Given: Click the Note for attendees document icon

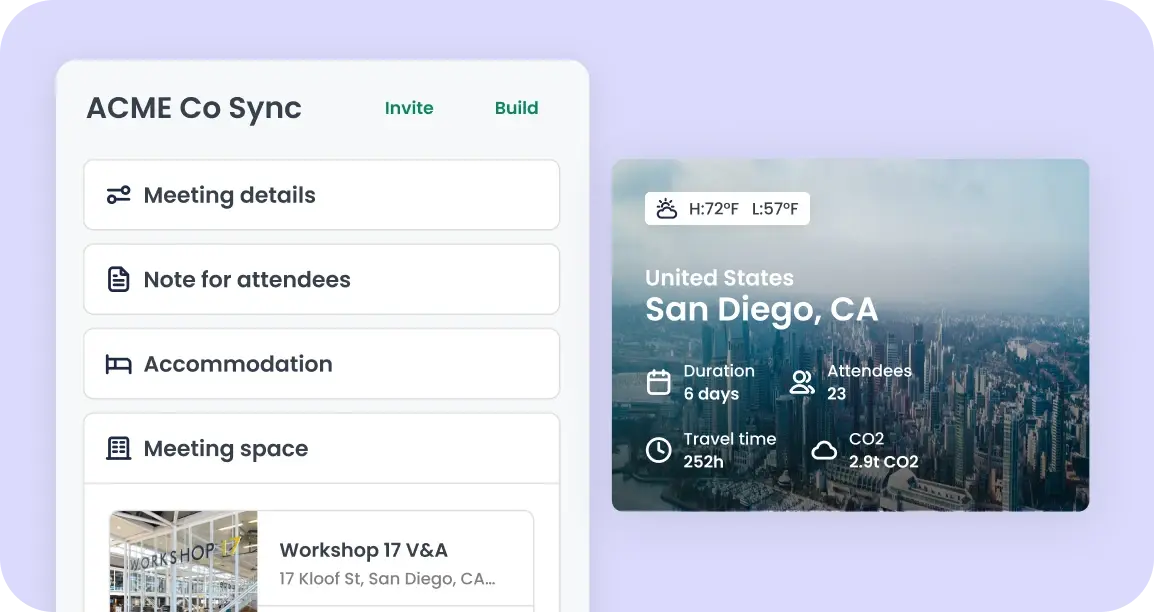Looking at the screenshot, I should pos(118,280).
